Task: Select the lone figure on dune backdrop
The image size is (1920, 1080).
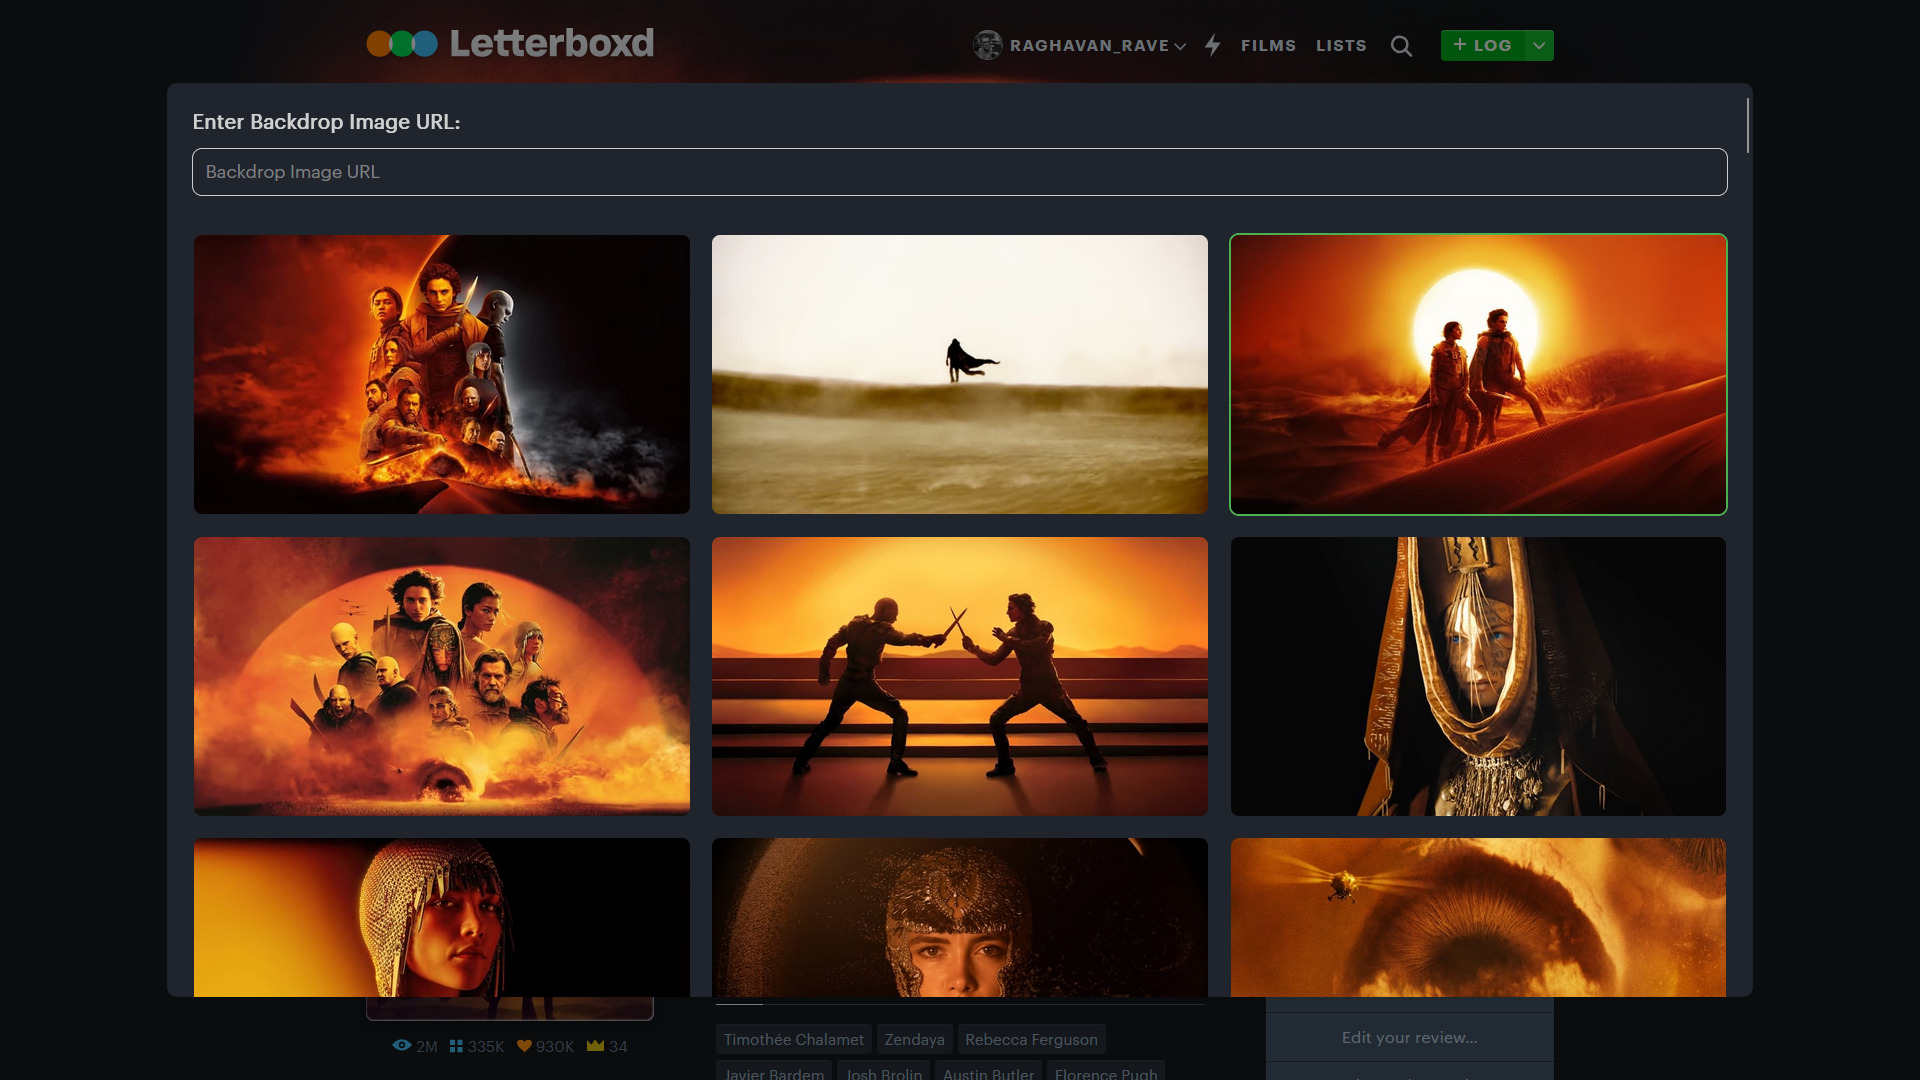Action: [959, 374]
